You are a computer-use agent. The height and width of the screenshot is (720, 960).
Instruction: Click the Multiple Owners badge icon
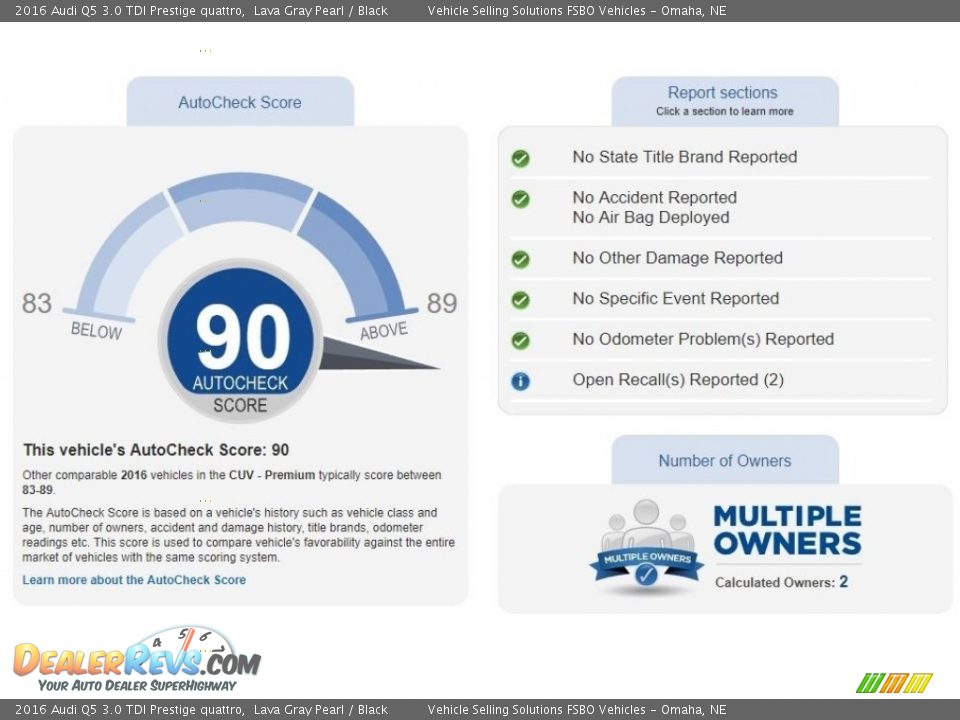pos(647,548)
